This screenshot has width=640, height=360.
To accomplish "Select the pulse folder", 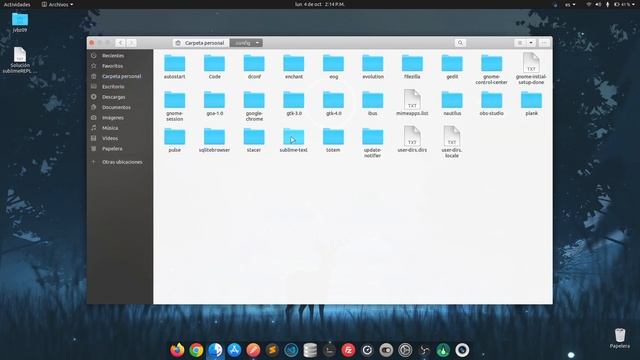I will pos(175,140).
